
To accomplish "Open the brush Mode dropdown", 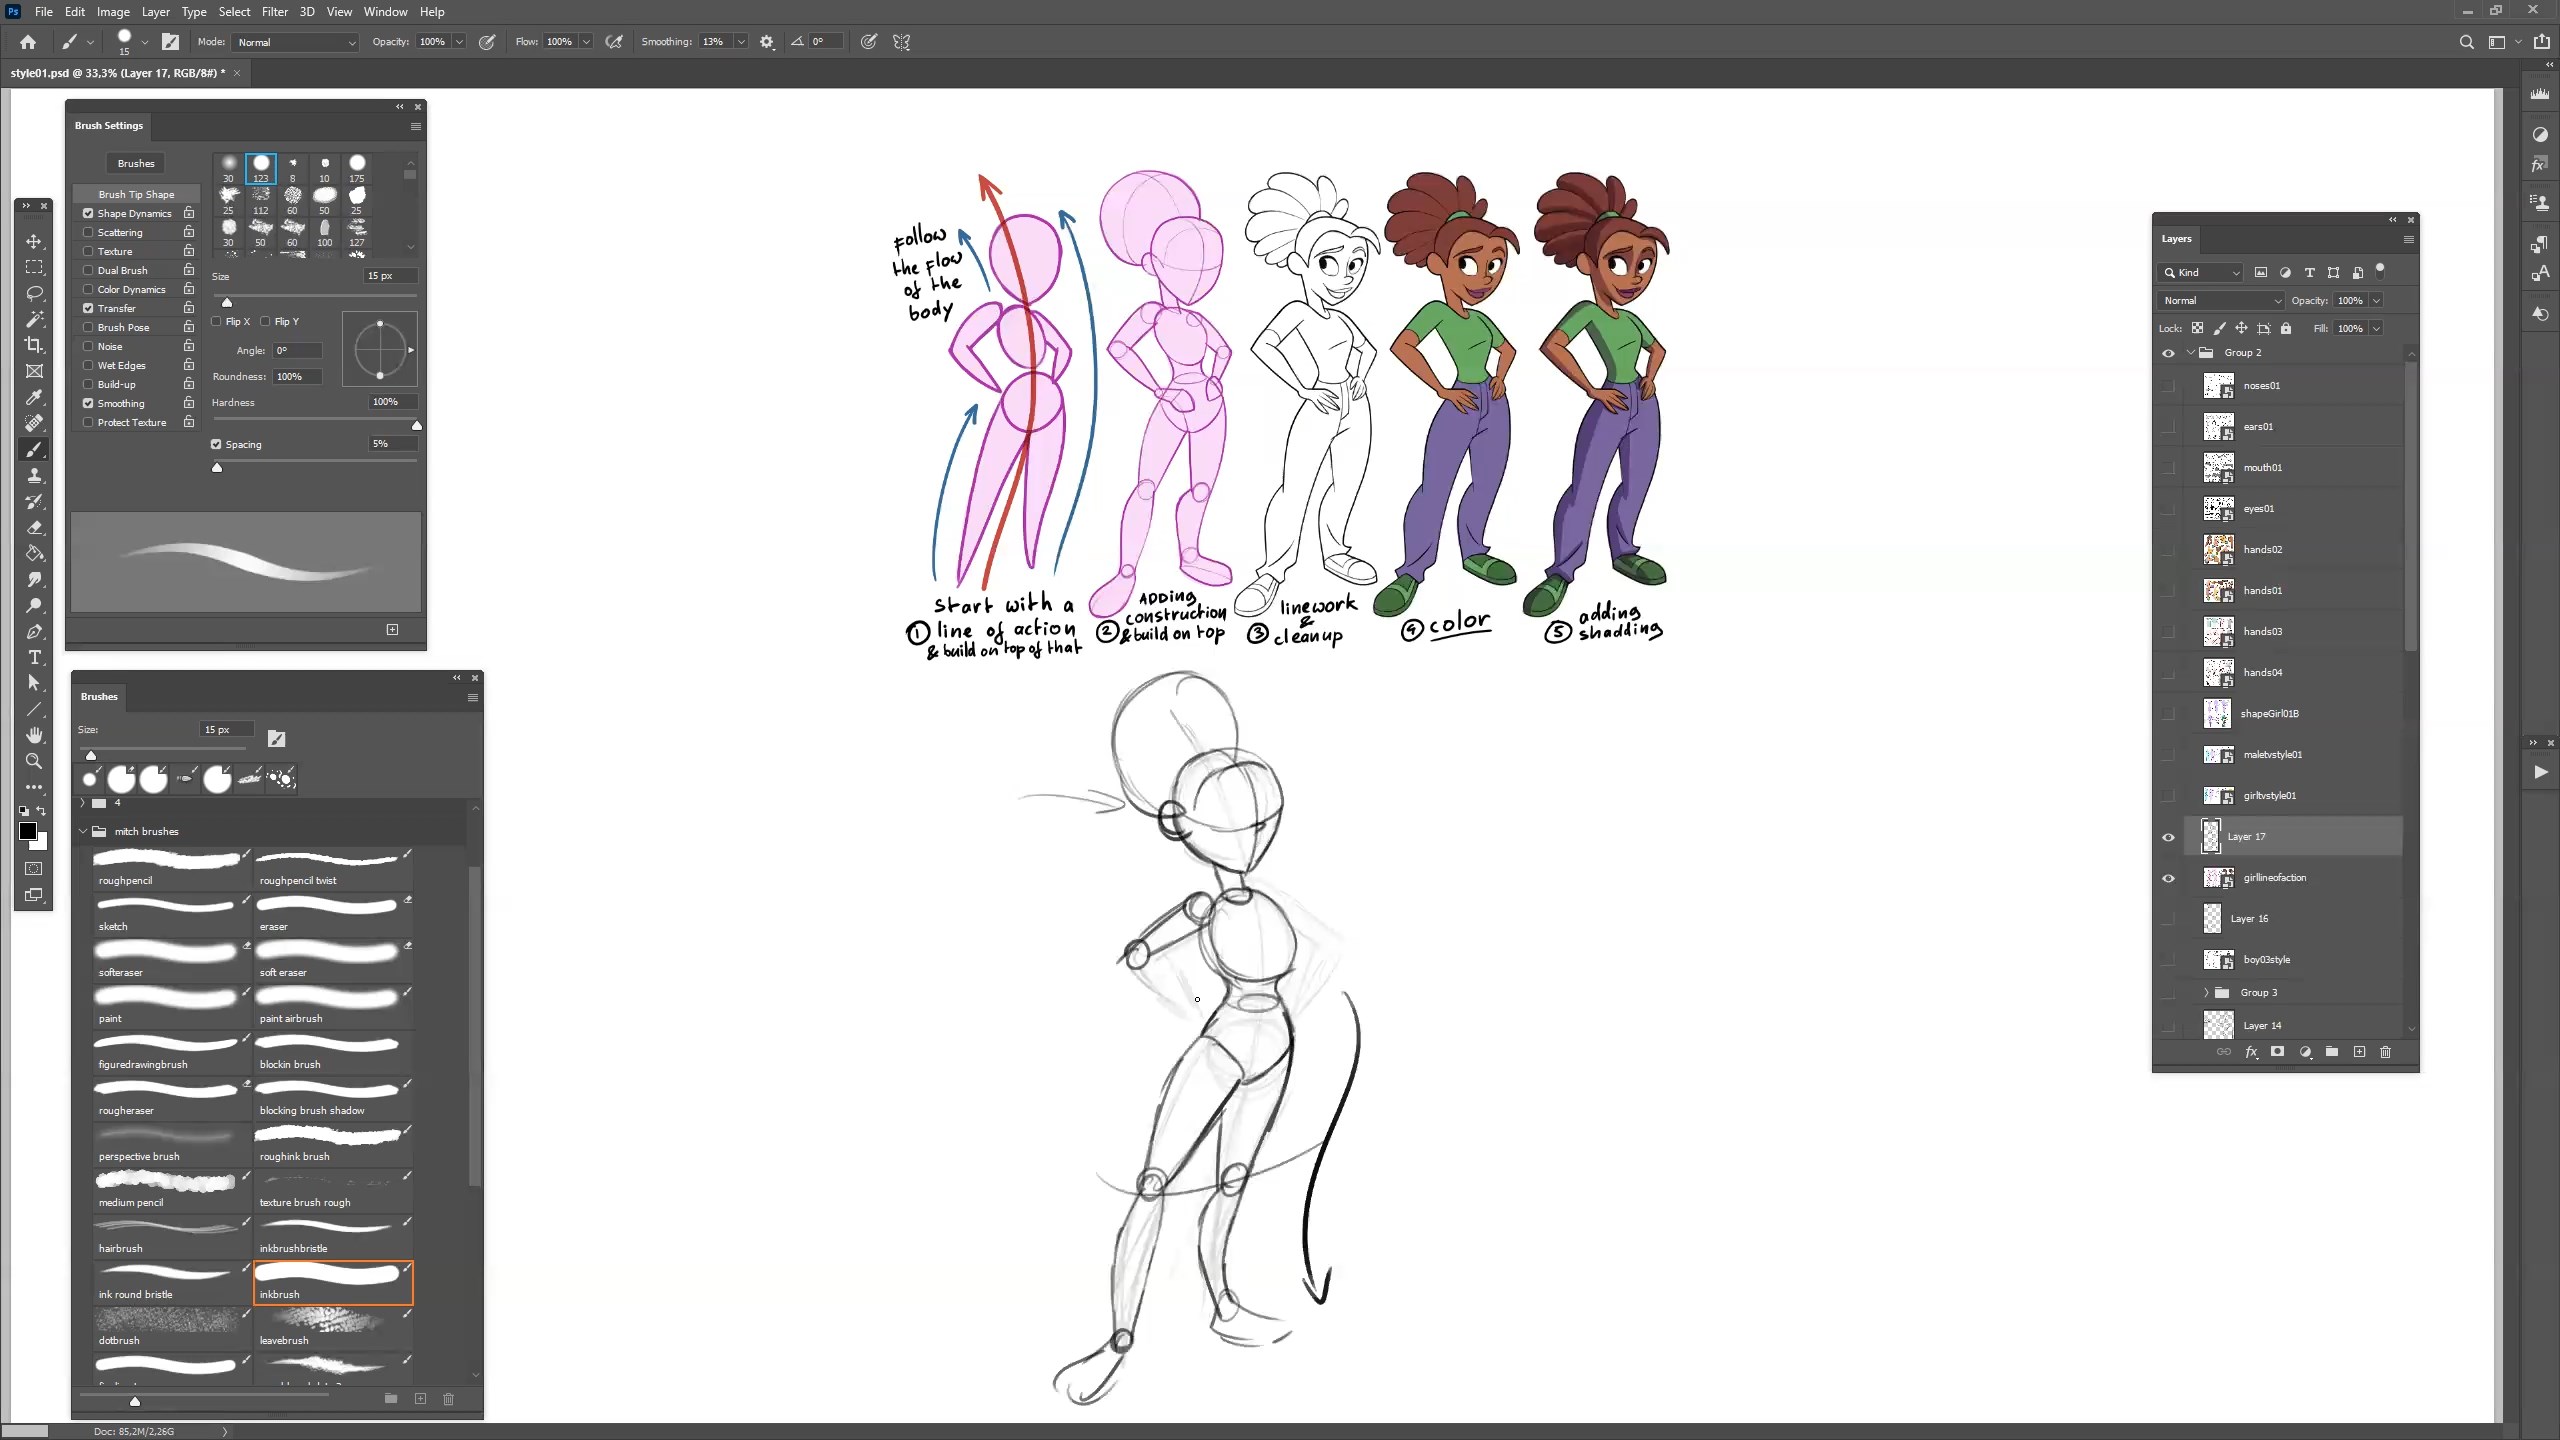I will pyautogui.click(x=296, y=42).
